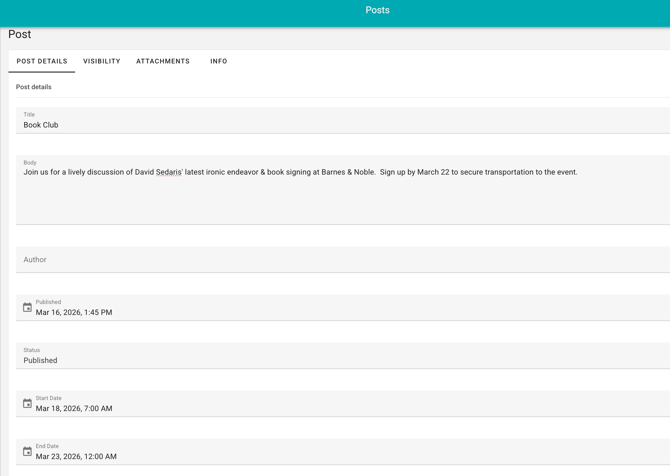This screenshot has width=670, height=476.
Task: Open the Visibility tab
Action: point(102,61)
